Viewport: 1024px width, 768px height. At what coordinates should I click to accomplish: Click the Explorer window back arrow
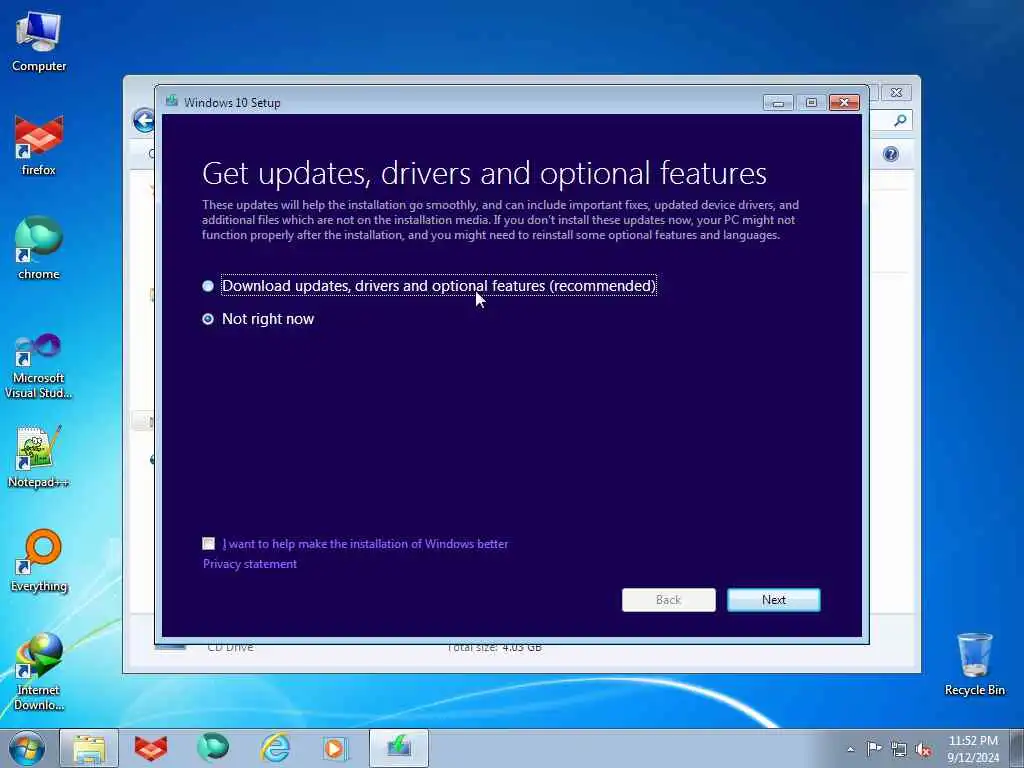[143, 120]
